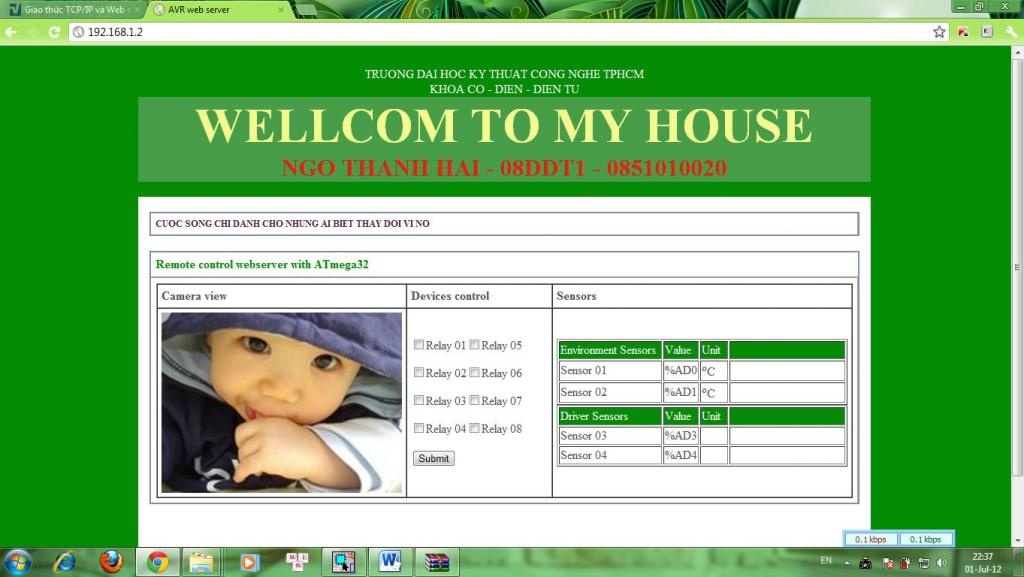Screen dimensions: 1024x577
Task: Enable the Relay 01 checkbox
Action: (x=419, y=345)
